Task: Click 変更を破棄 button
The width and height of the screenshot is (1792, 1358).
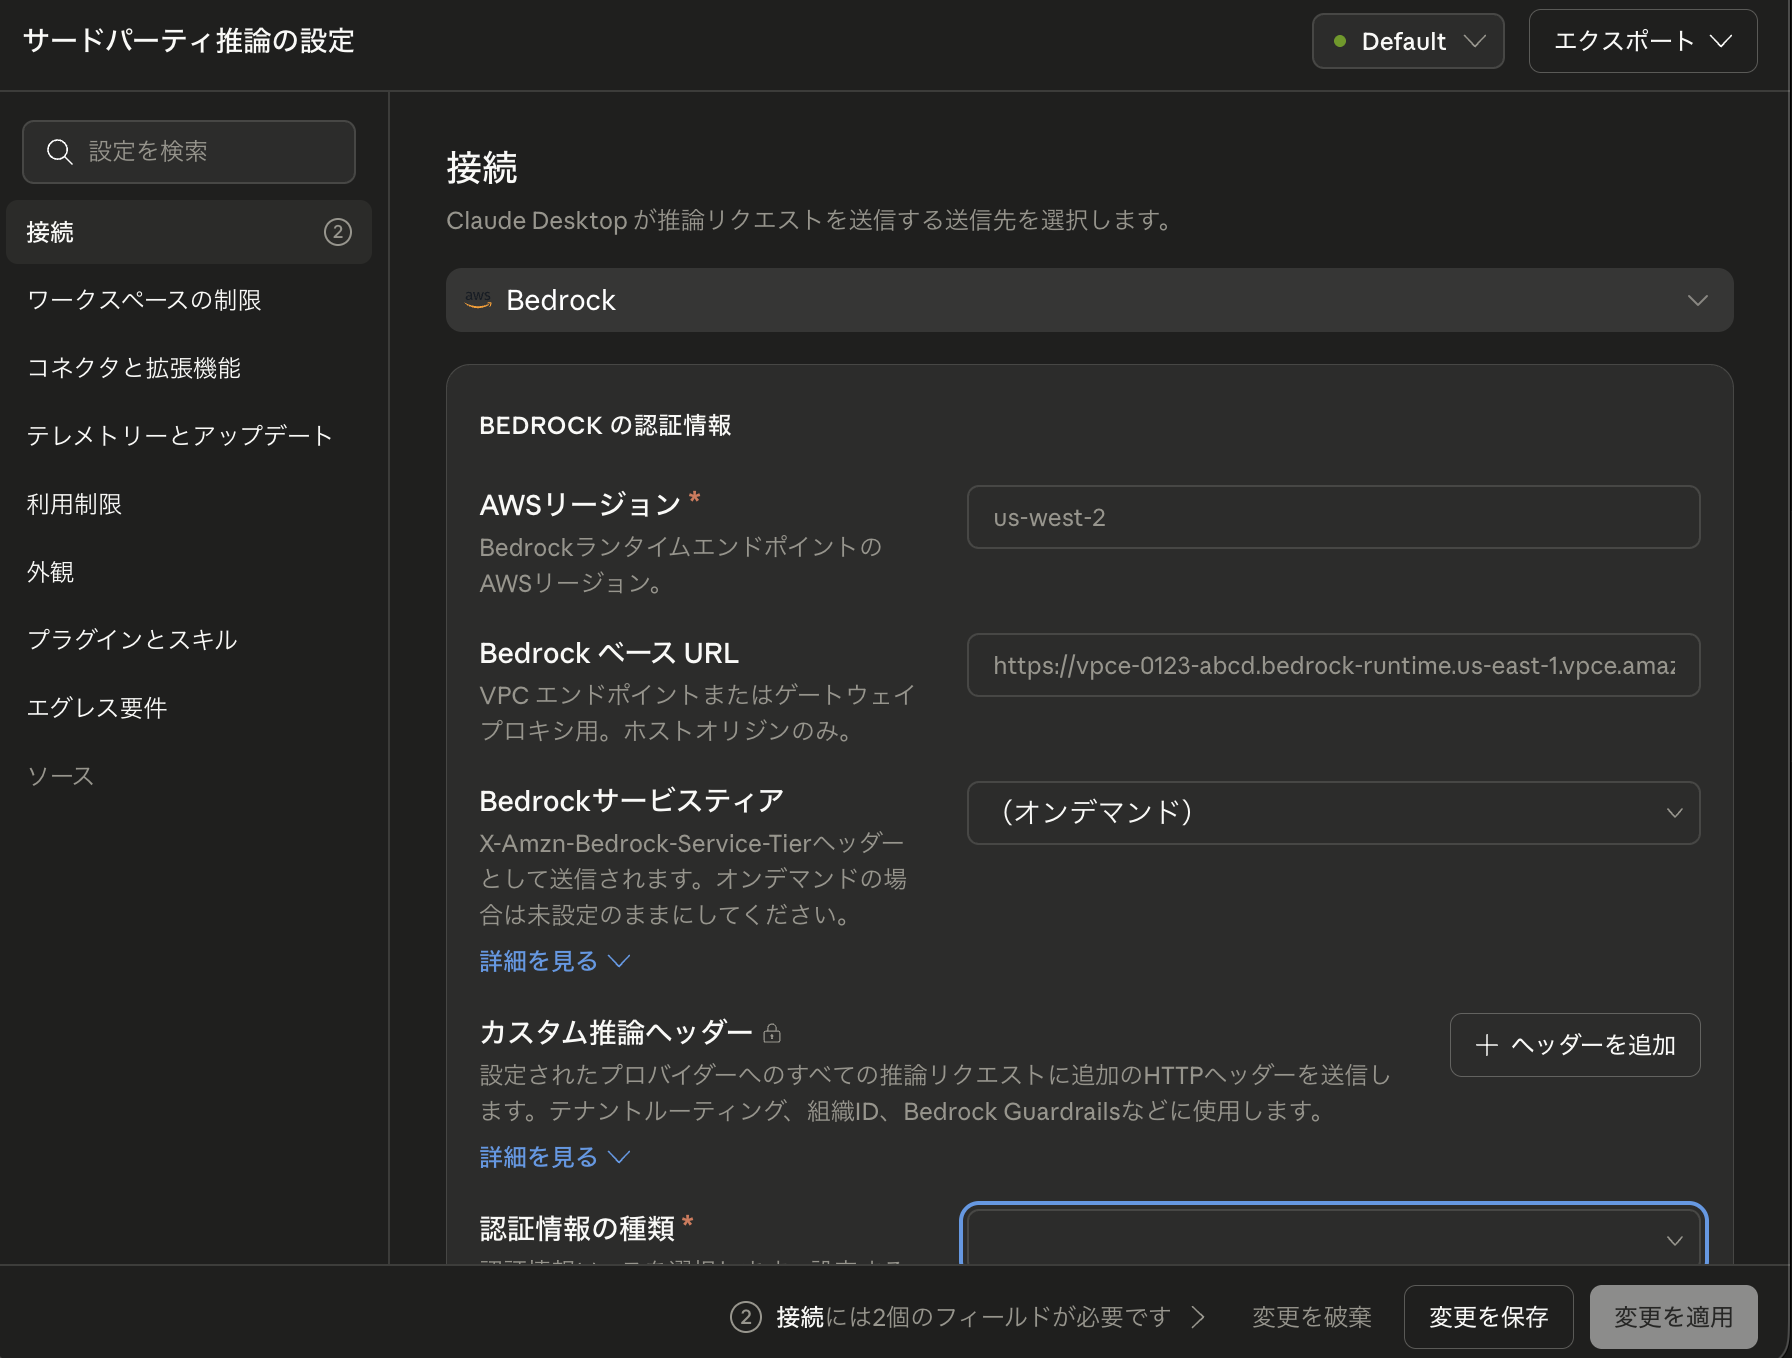Action: 1312,1317
